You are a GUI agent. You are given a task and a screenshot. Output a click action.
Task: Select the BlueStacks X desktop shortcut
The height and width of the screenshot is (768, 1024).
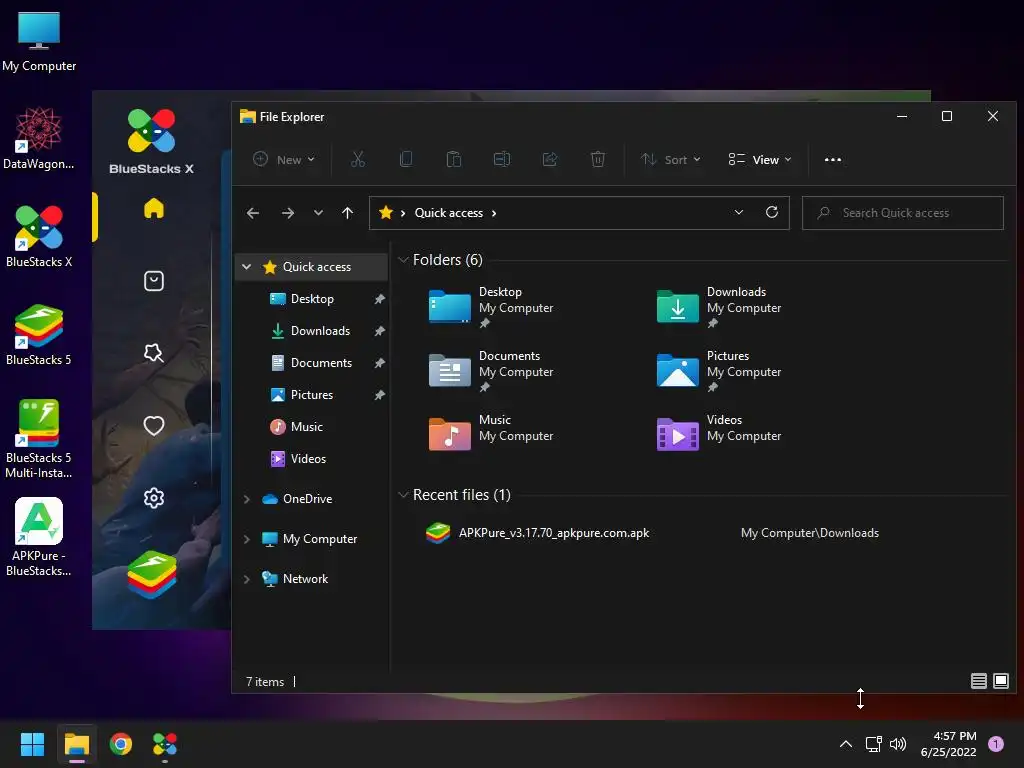39,236
